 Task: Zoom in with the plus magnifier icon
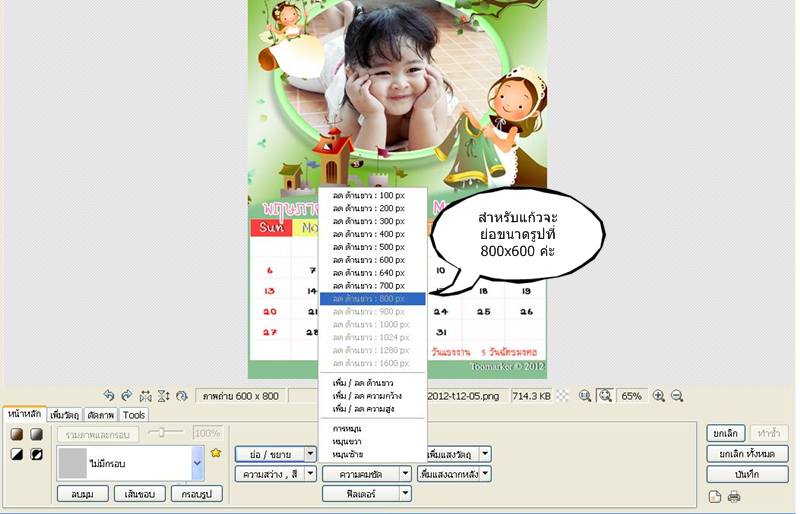tap(659, 396)
